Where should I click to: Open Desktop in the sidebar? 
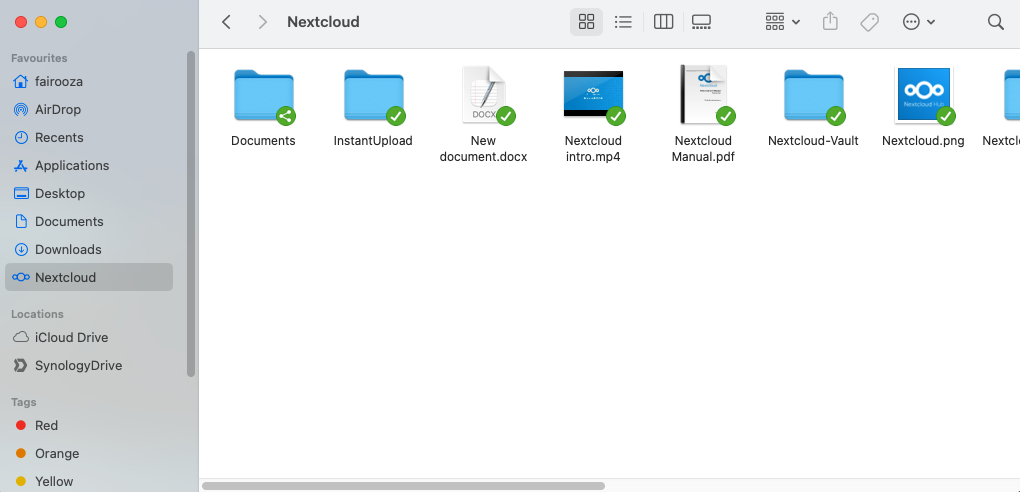pos(89,194)
